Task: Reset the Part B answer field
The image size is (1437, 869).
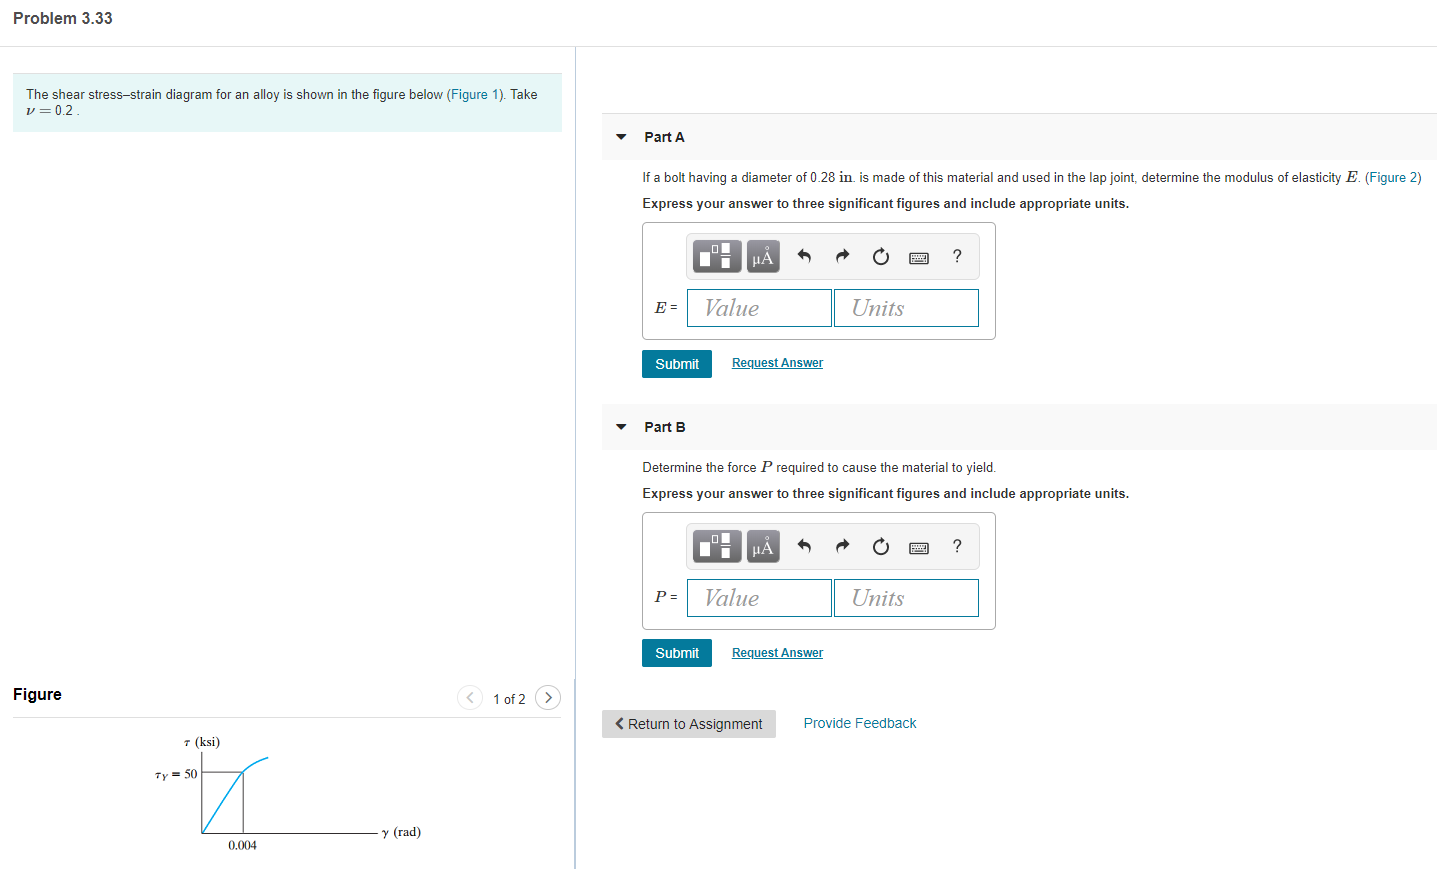Action: point(881,546)
